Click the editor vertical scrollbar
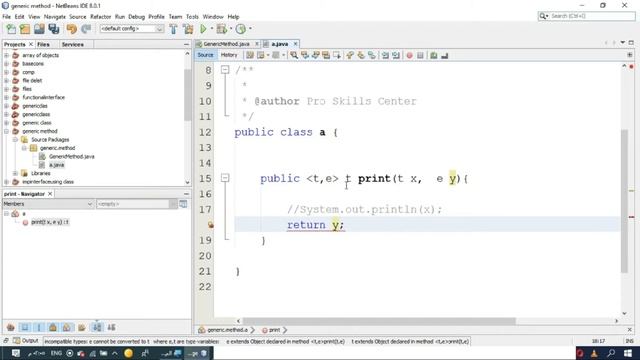 click(624, 201)
